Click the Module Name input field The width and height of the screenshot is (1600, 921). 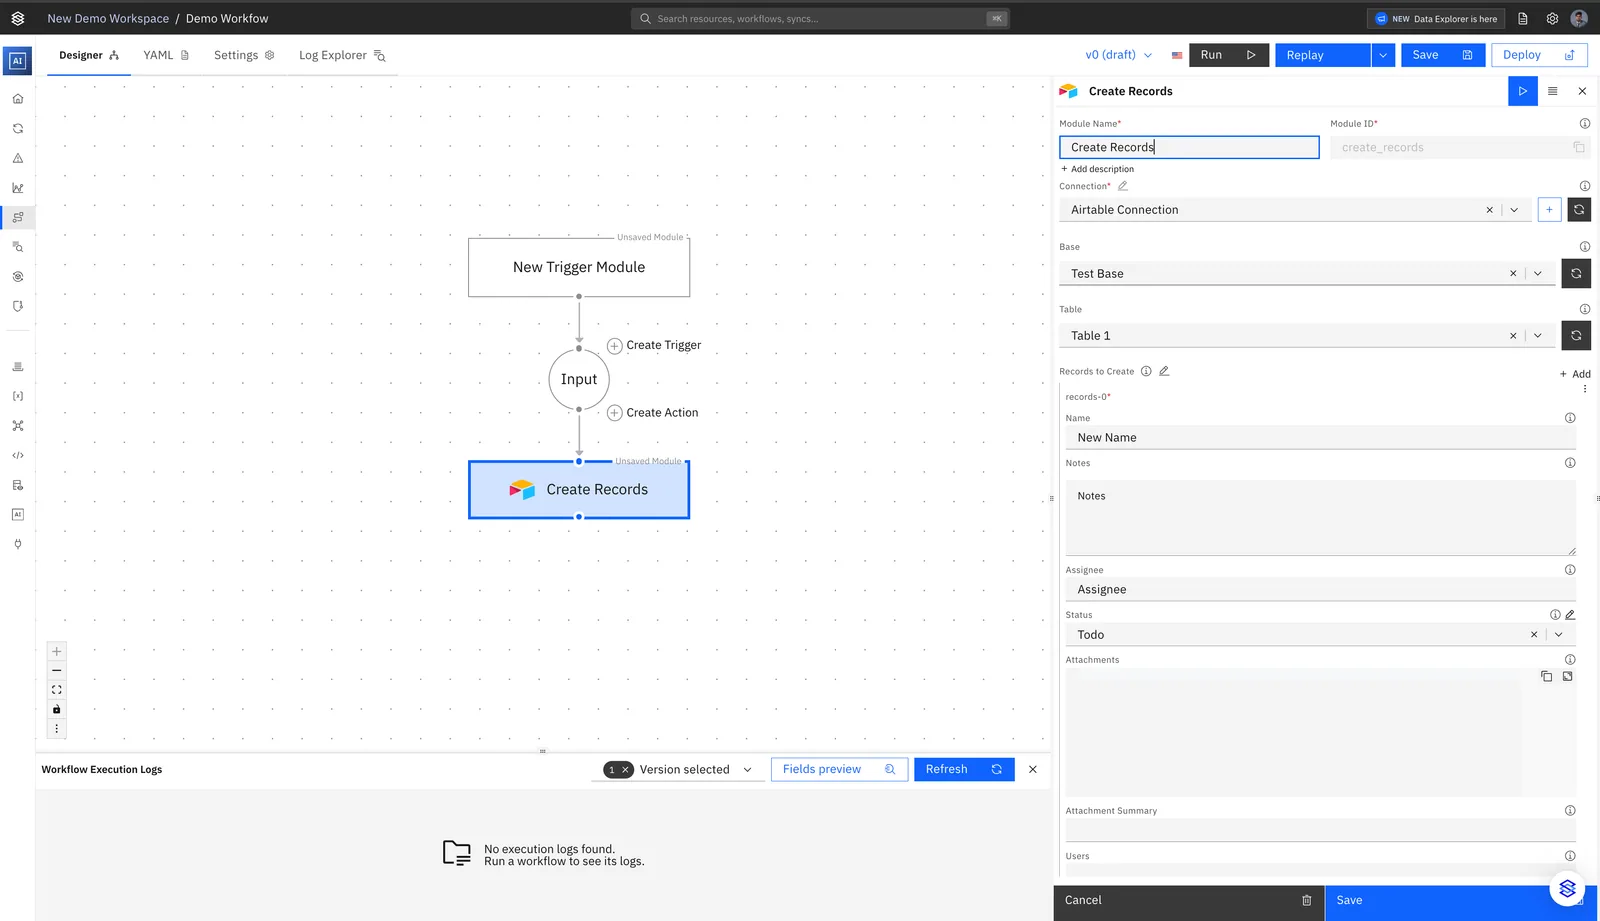[1189, 147]
